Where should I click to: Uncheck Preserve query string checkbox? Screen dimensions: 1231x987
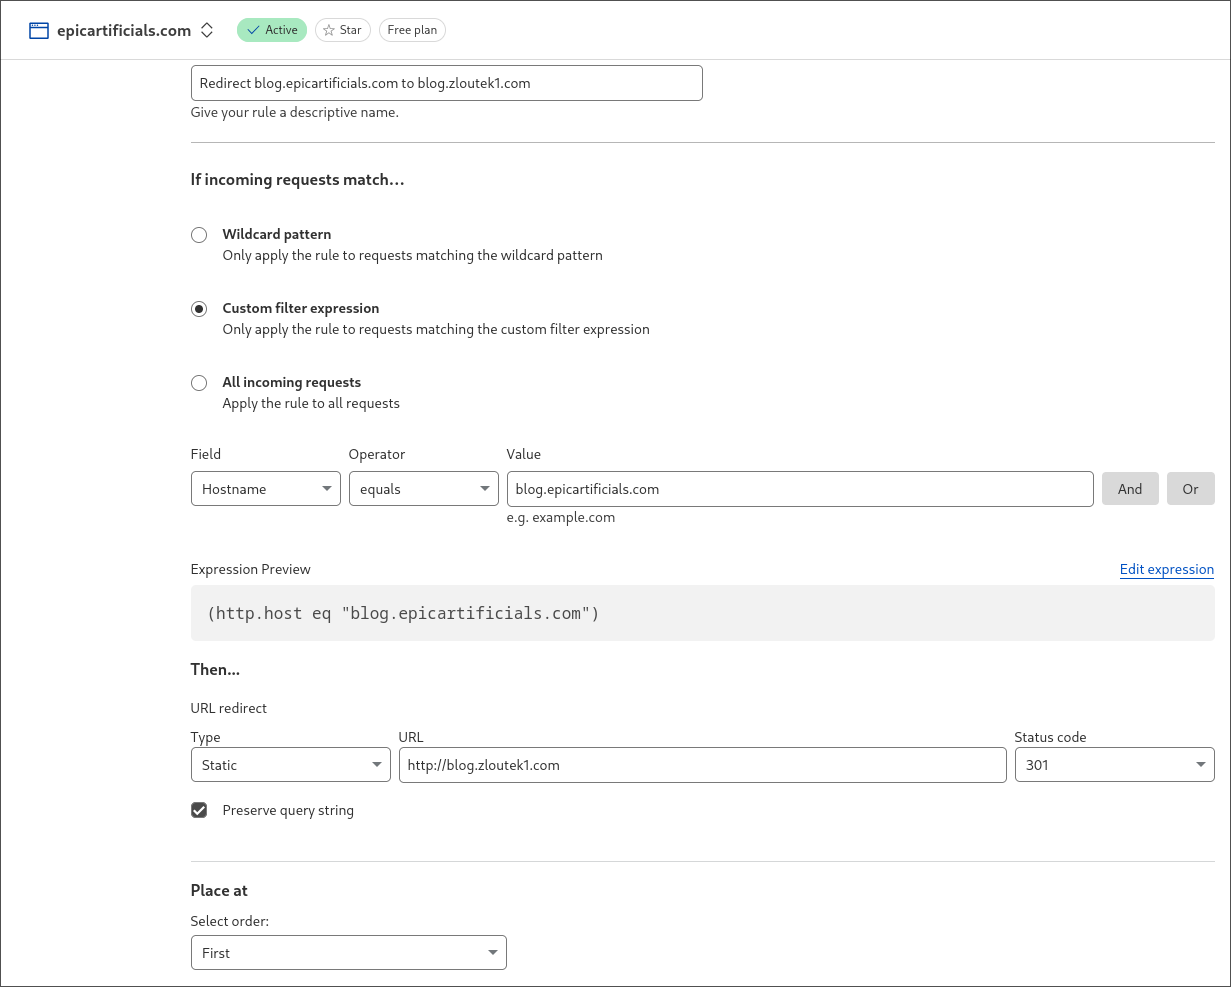pyautogui.click(x=199, y=810)
